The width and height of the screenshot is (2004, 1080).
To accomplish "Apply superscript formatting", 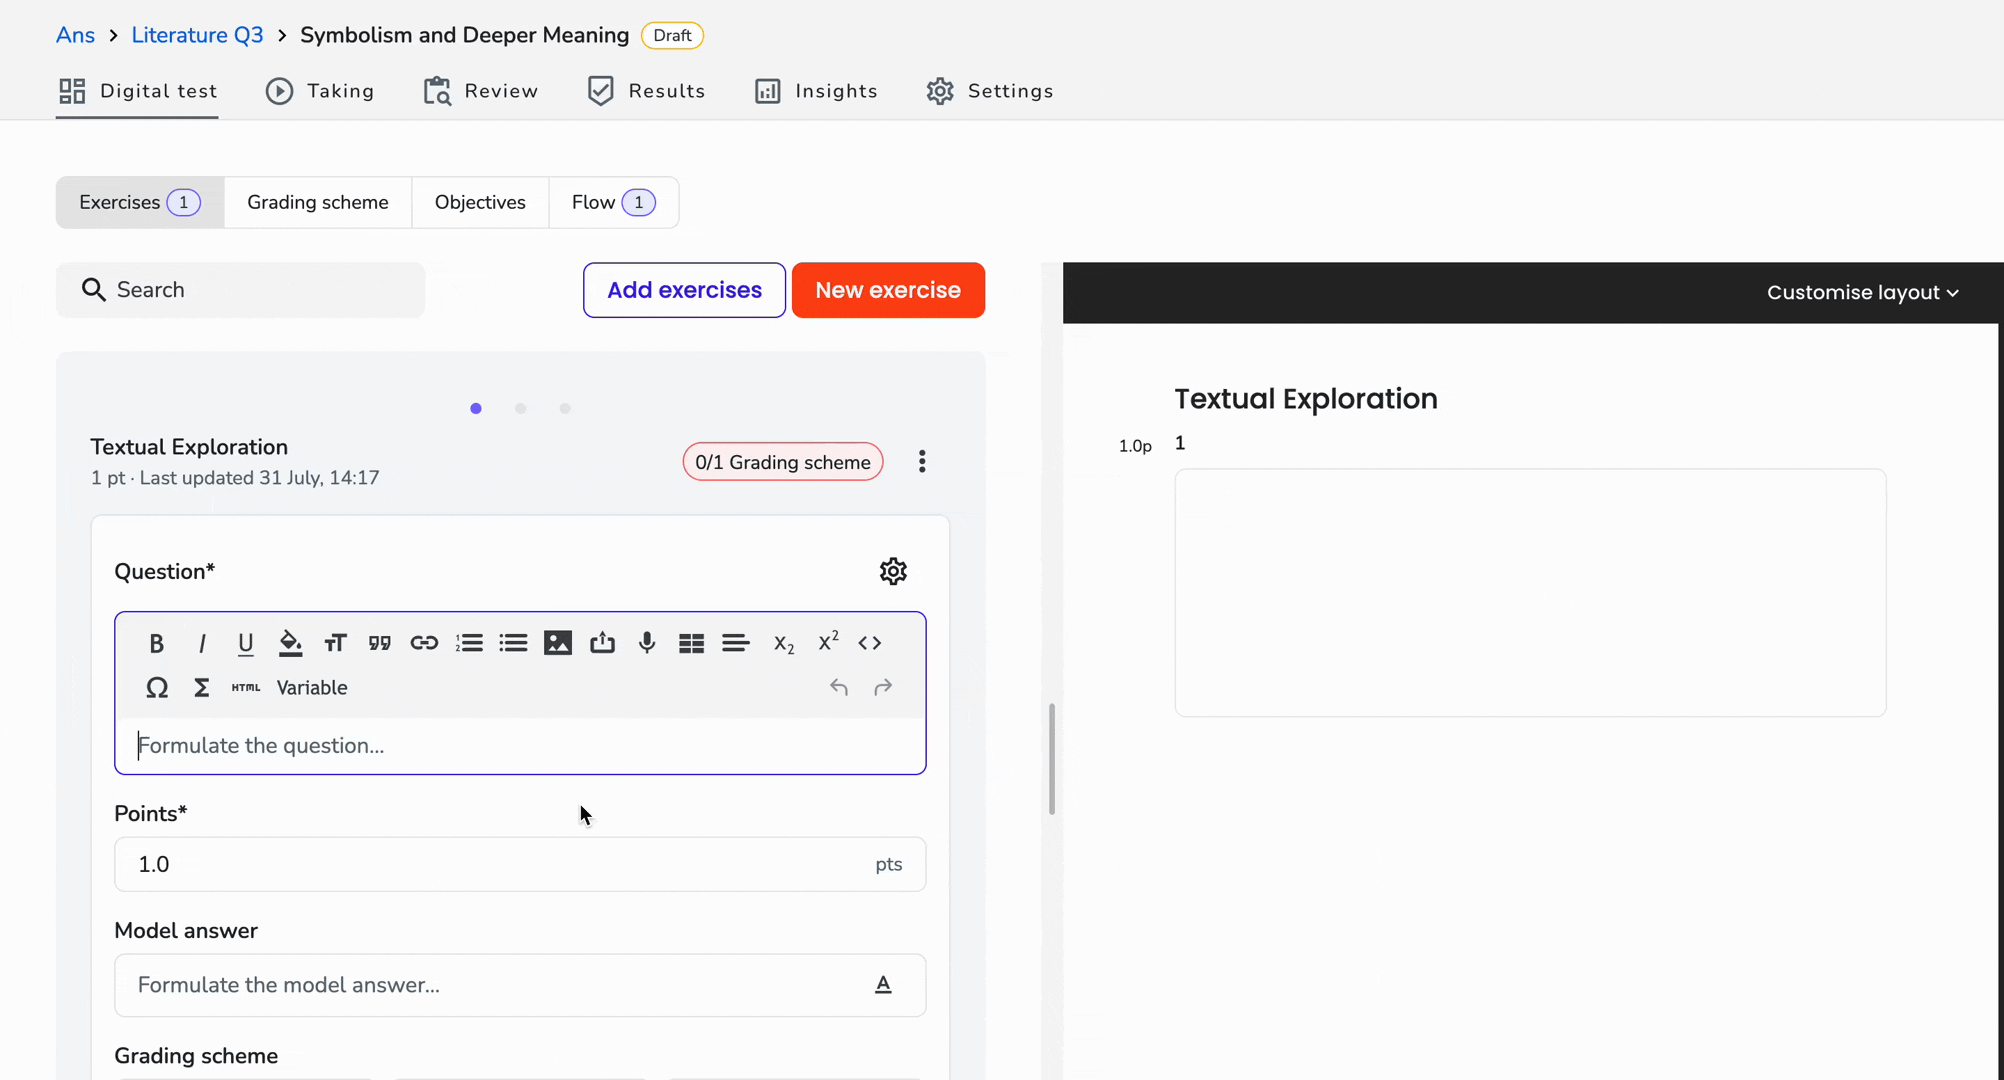I will pos(828,642).
